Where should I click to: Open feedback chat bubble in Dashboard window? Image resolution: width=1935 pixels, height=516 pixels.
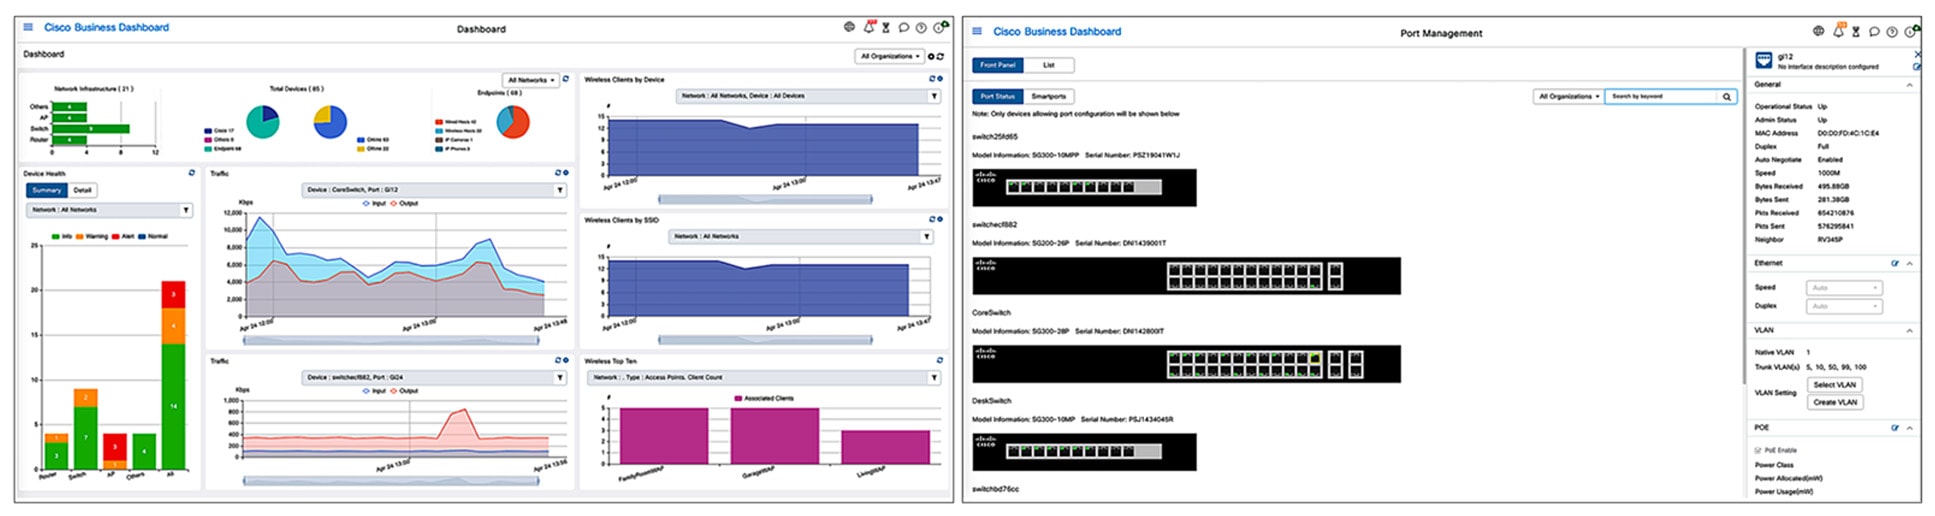coord(903,28)
